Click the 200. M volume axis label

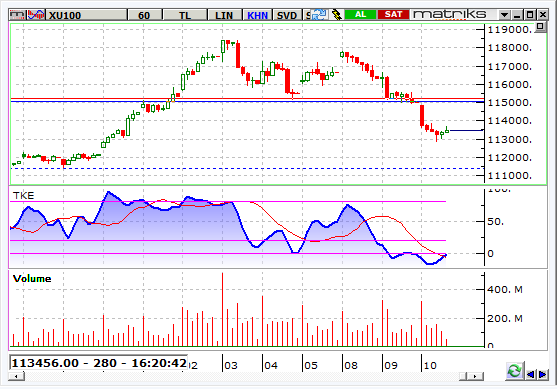[505, 319]
